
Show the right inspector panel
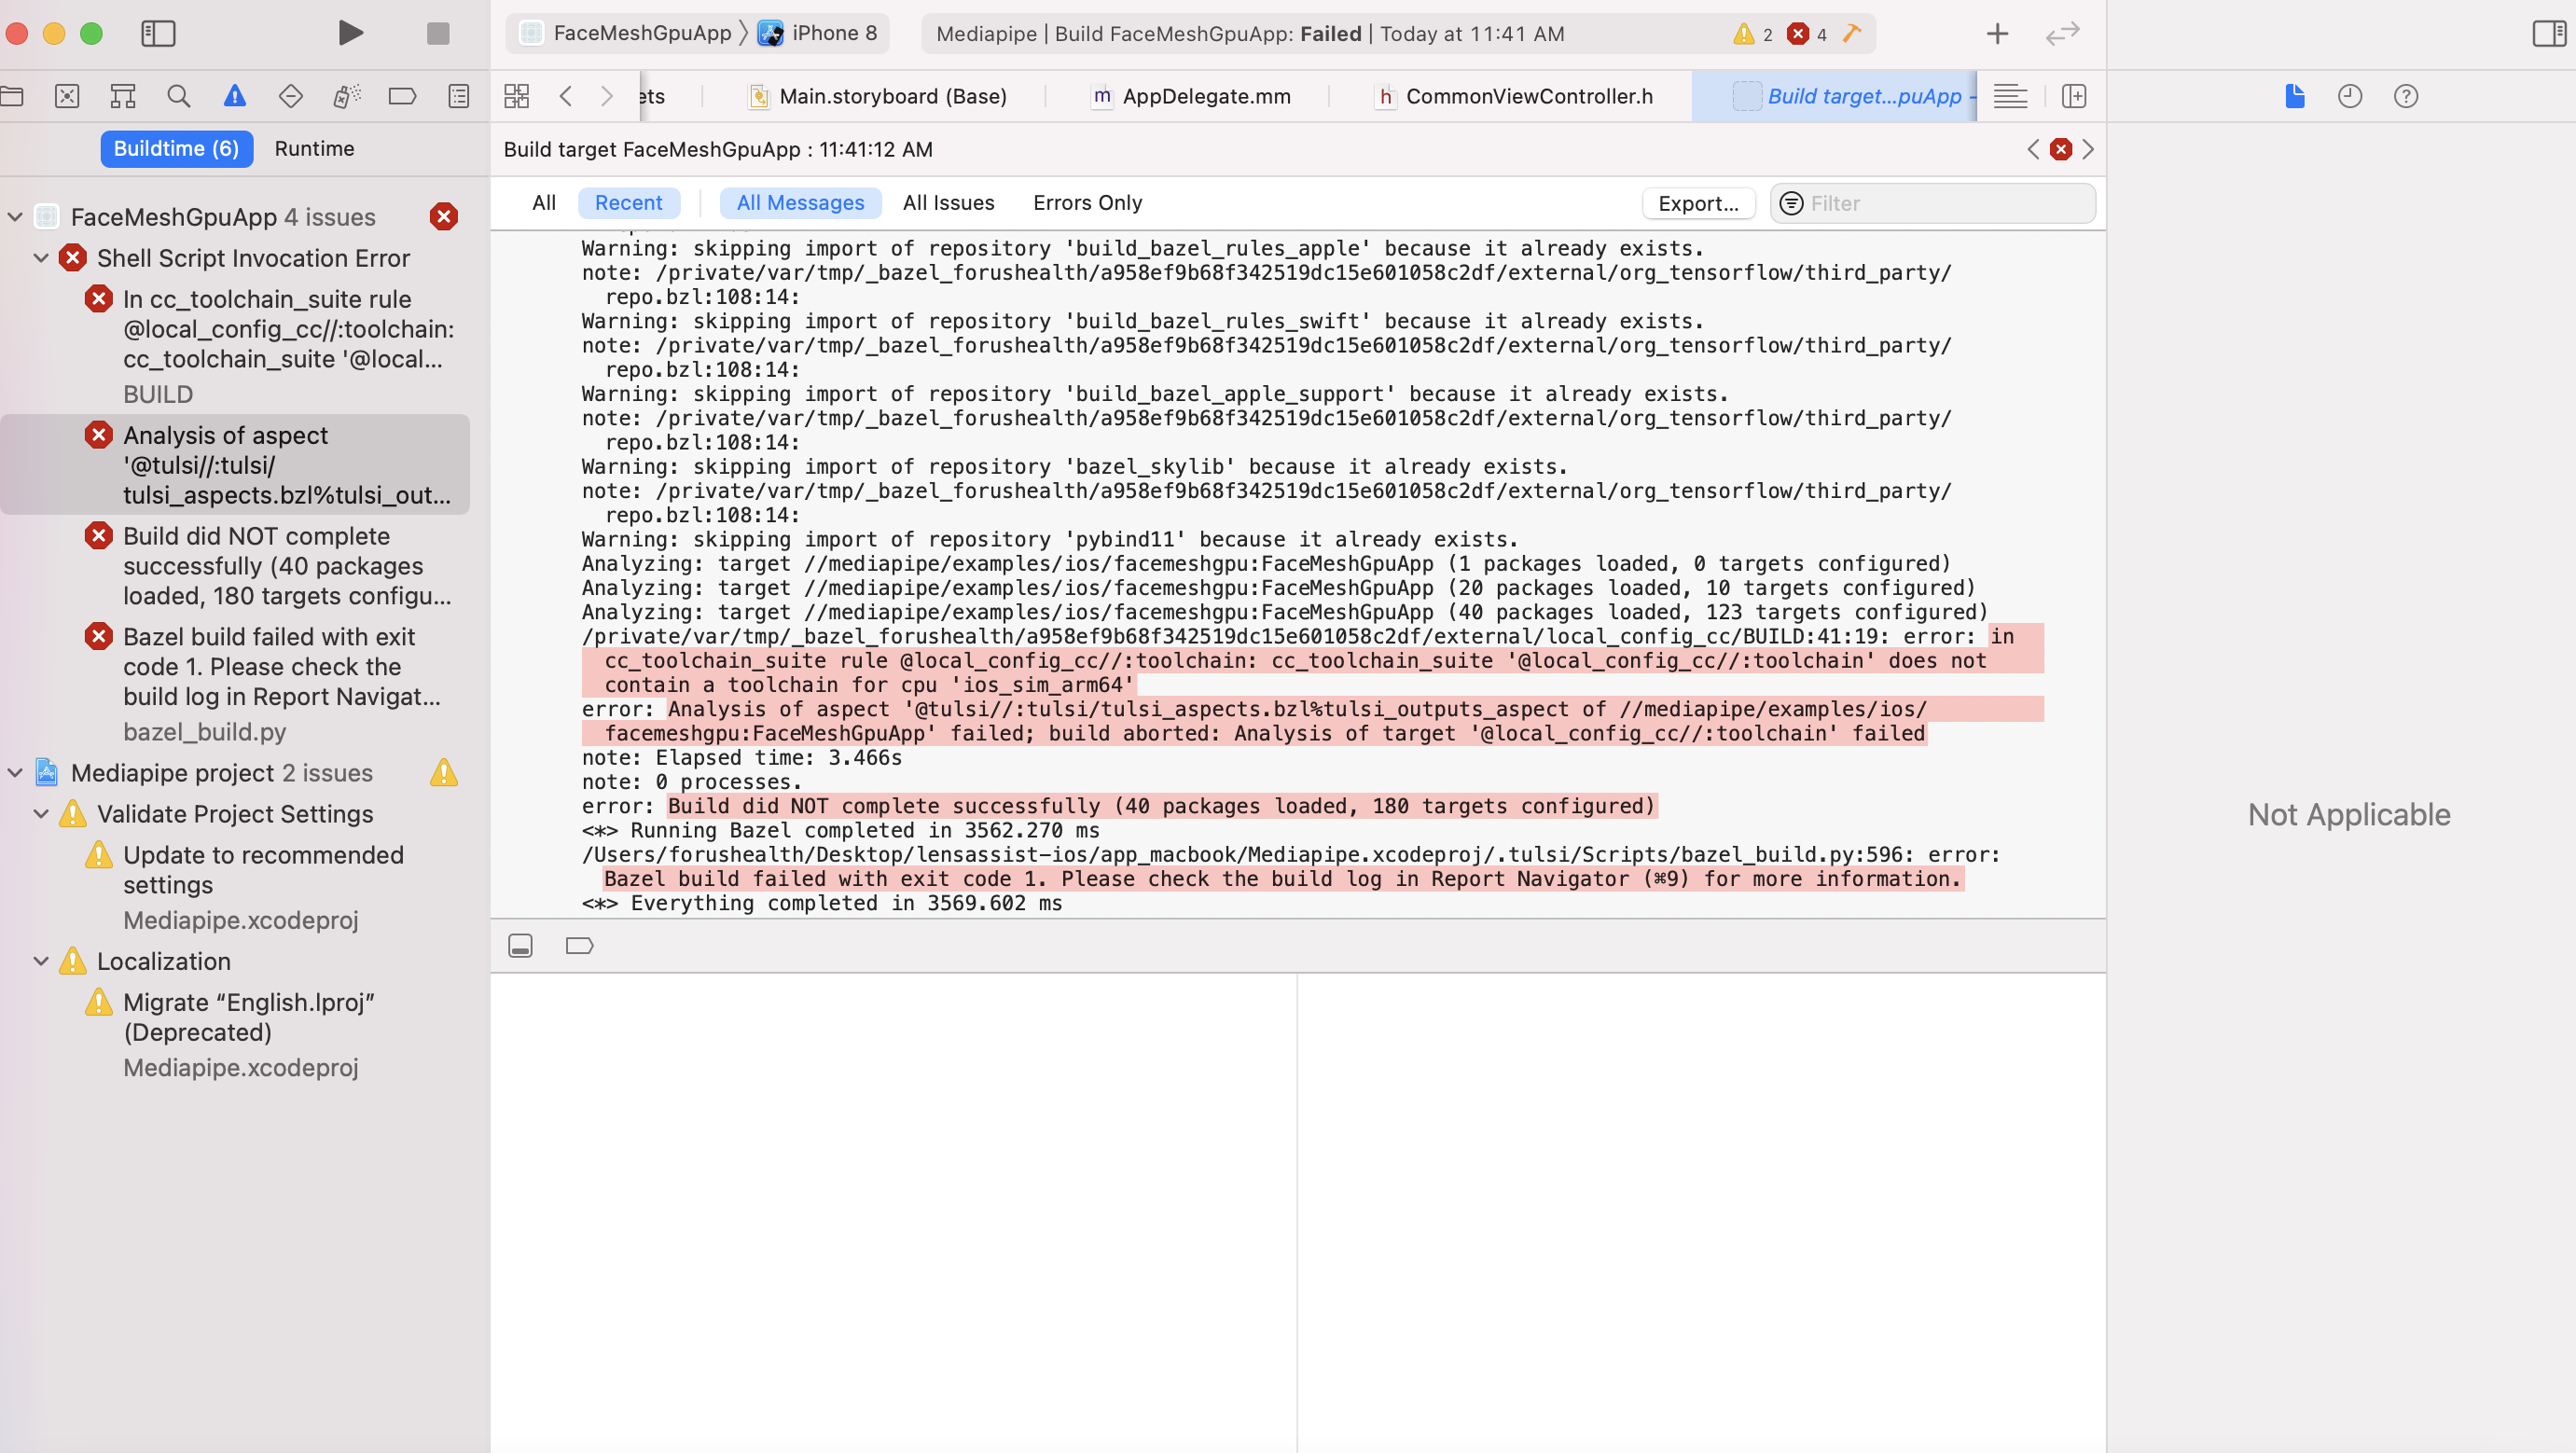coord(2548,33)
